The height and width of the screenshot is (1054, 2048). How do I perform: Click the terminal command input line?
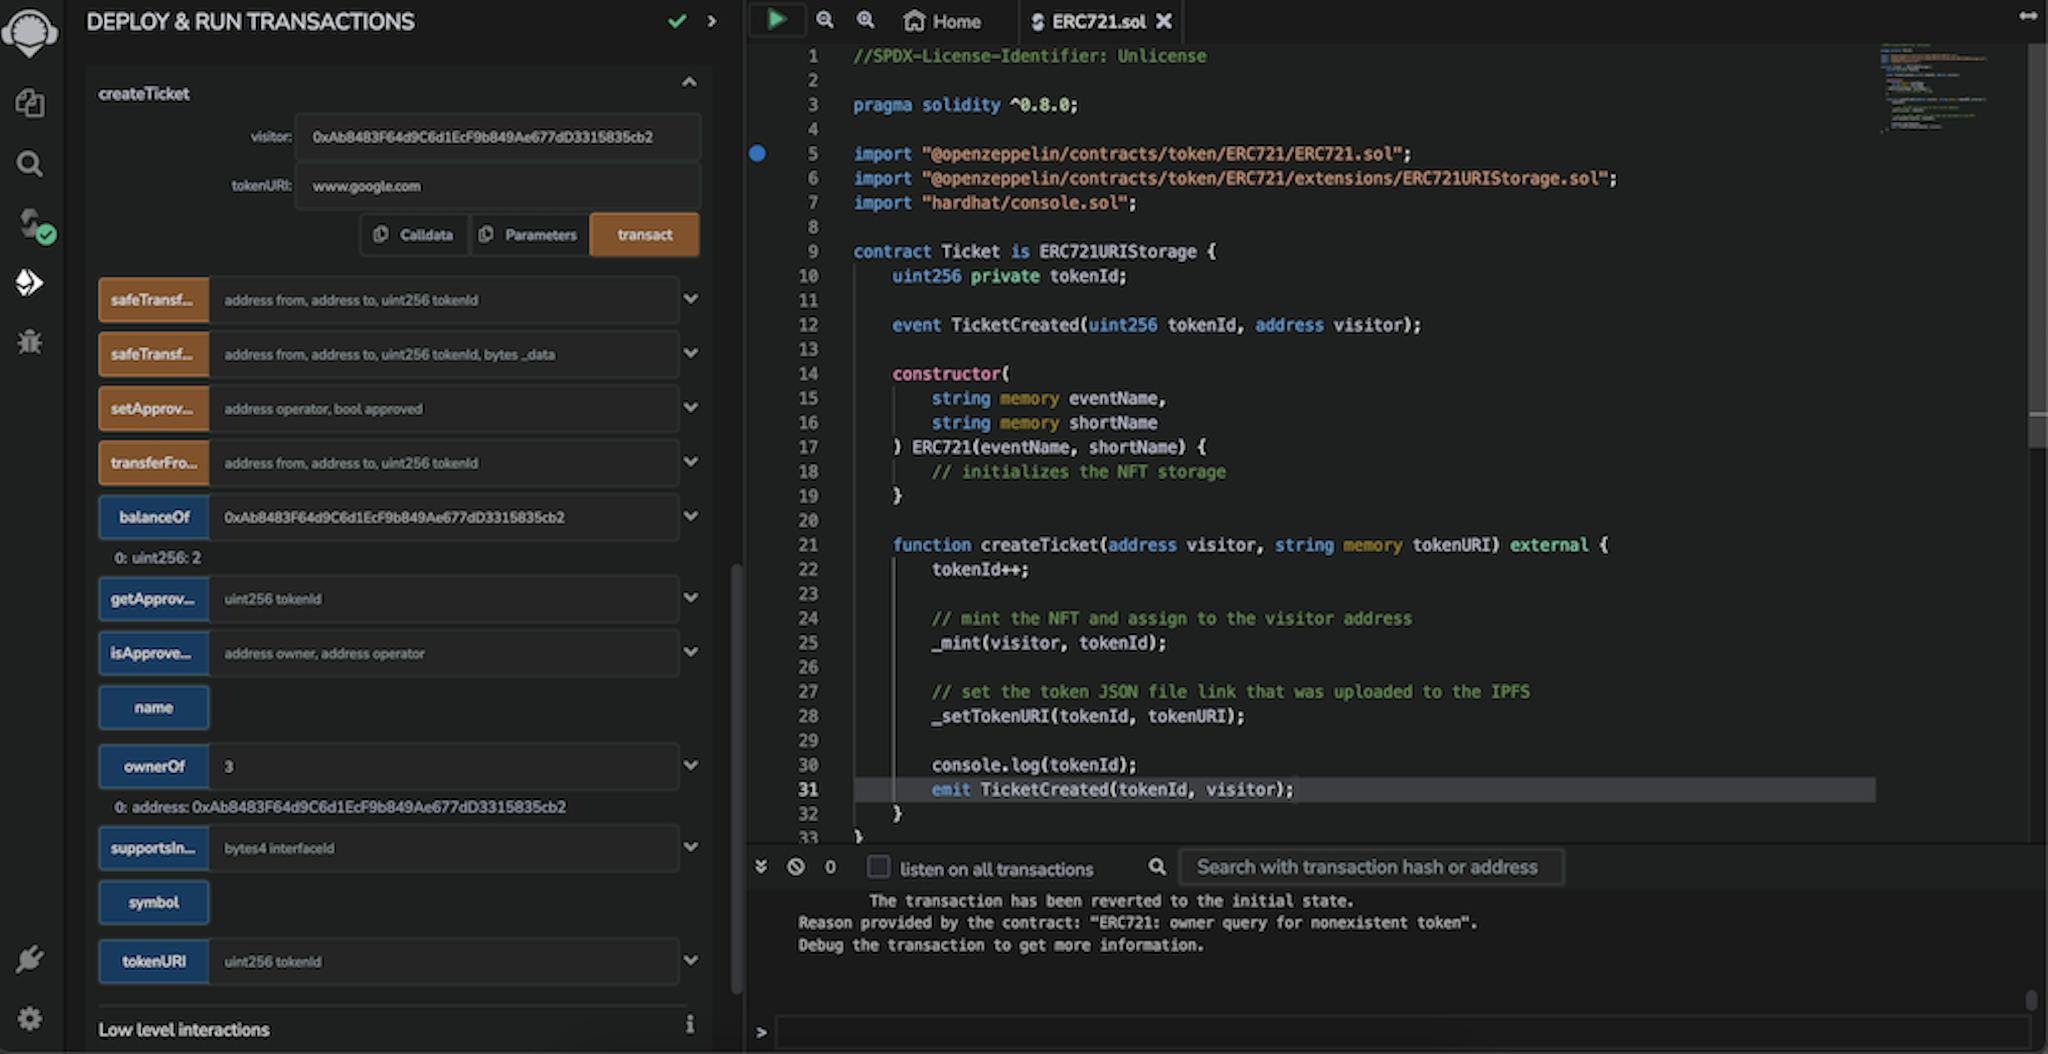coord(1401,1031)
